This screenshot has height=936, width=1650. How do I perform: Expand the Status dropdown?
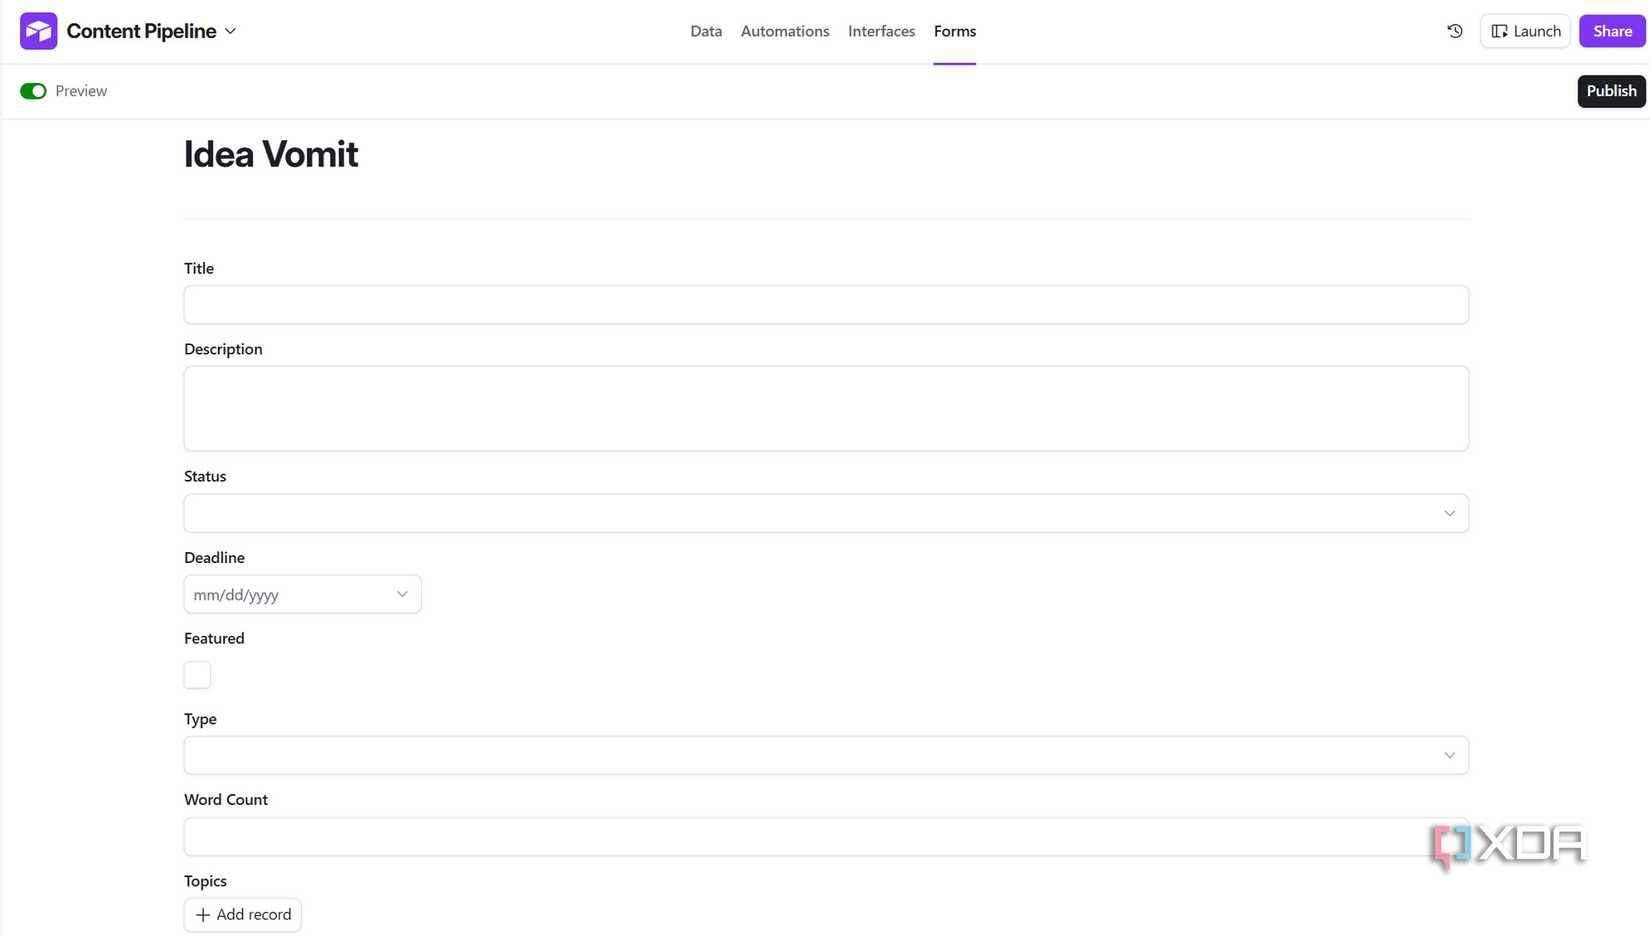[1449, 512]
